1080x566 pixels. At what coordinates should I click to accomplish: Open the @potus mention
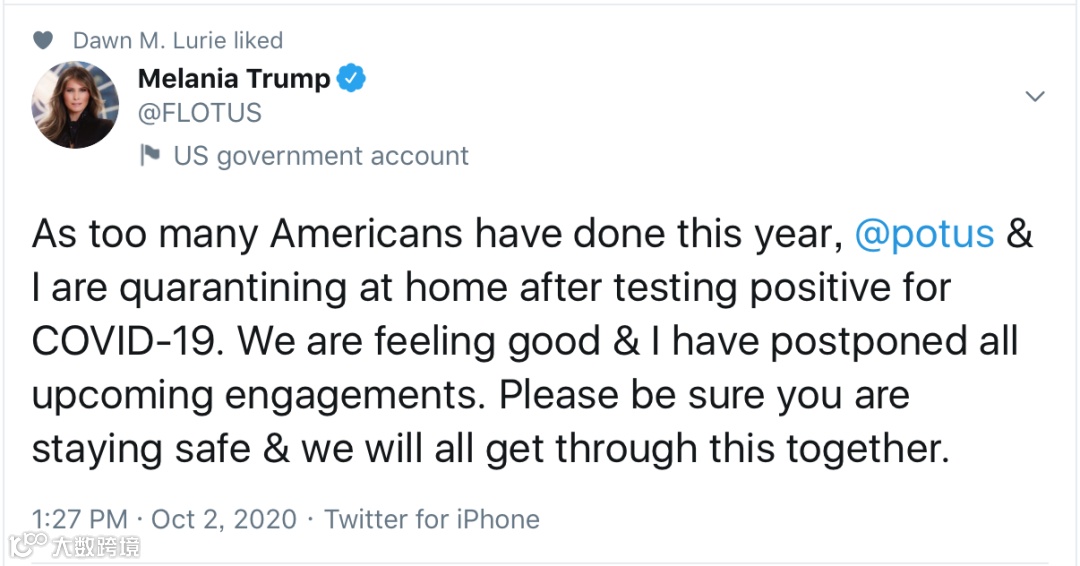(x=925, y=234)
